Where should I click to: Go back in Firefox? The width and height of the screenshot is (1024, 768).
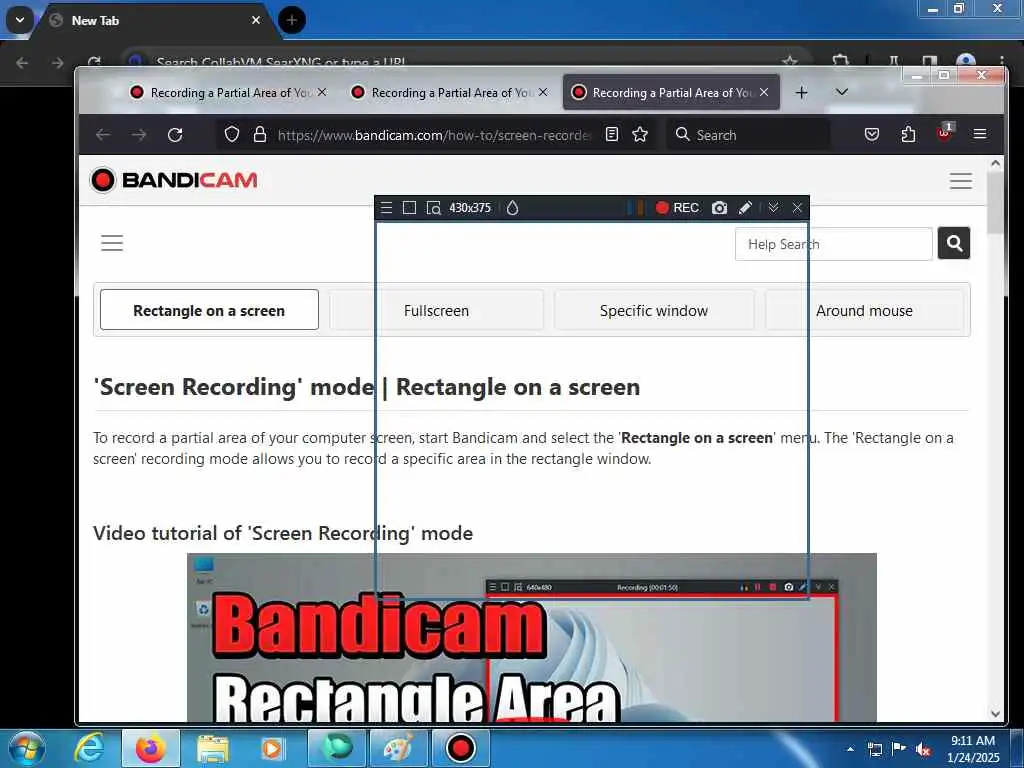coord(103,135)
